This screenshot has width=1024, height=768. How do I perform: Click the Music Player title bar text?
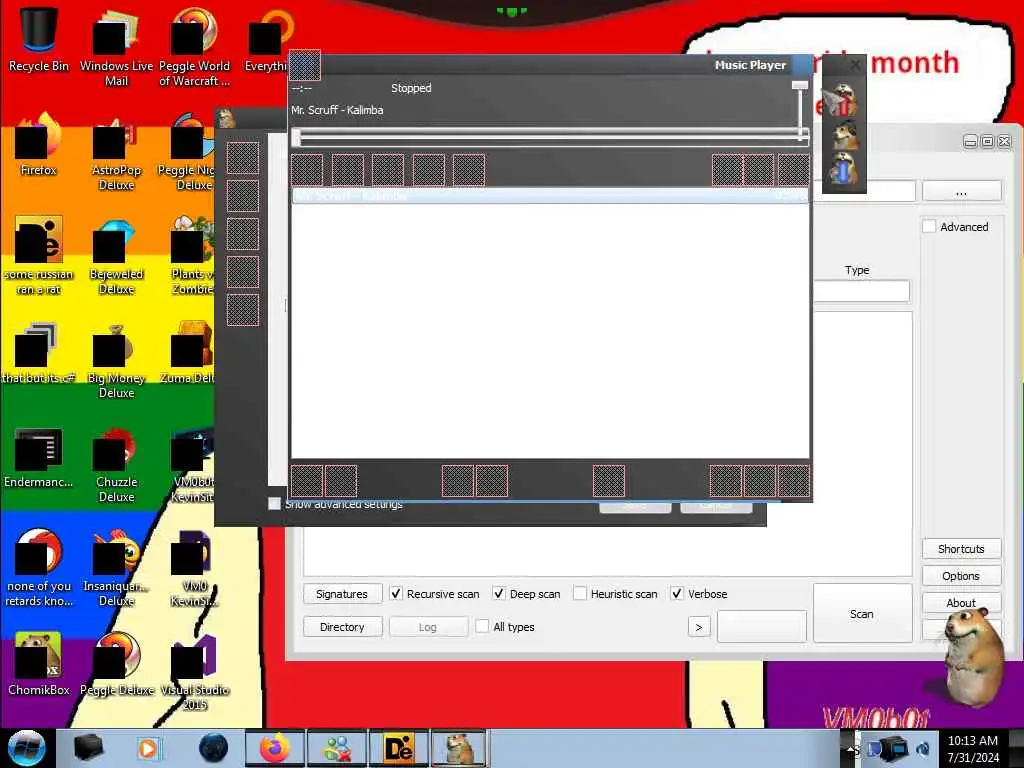tap(750, 65)
